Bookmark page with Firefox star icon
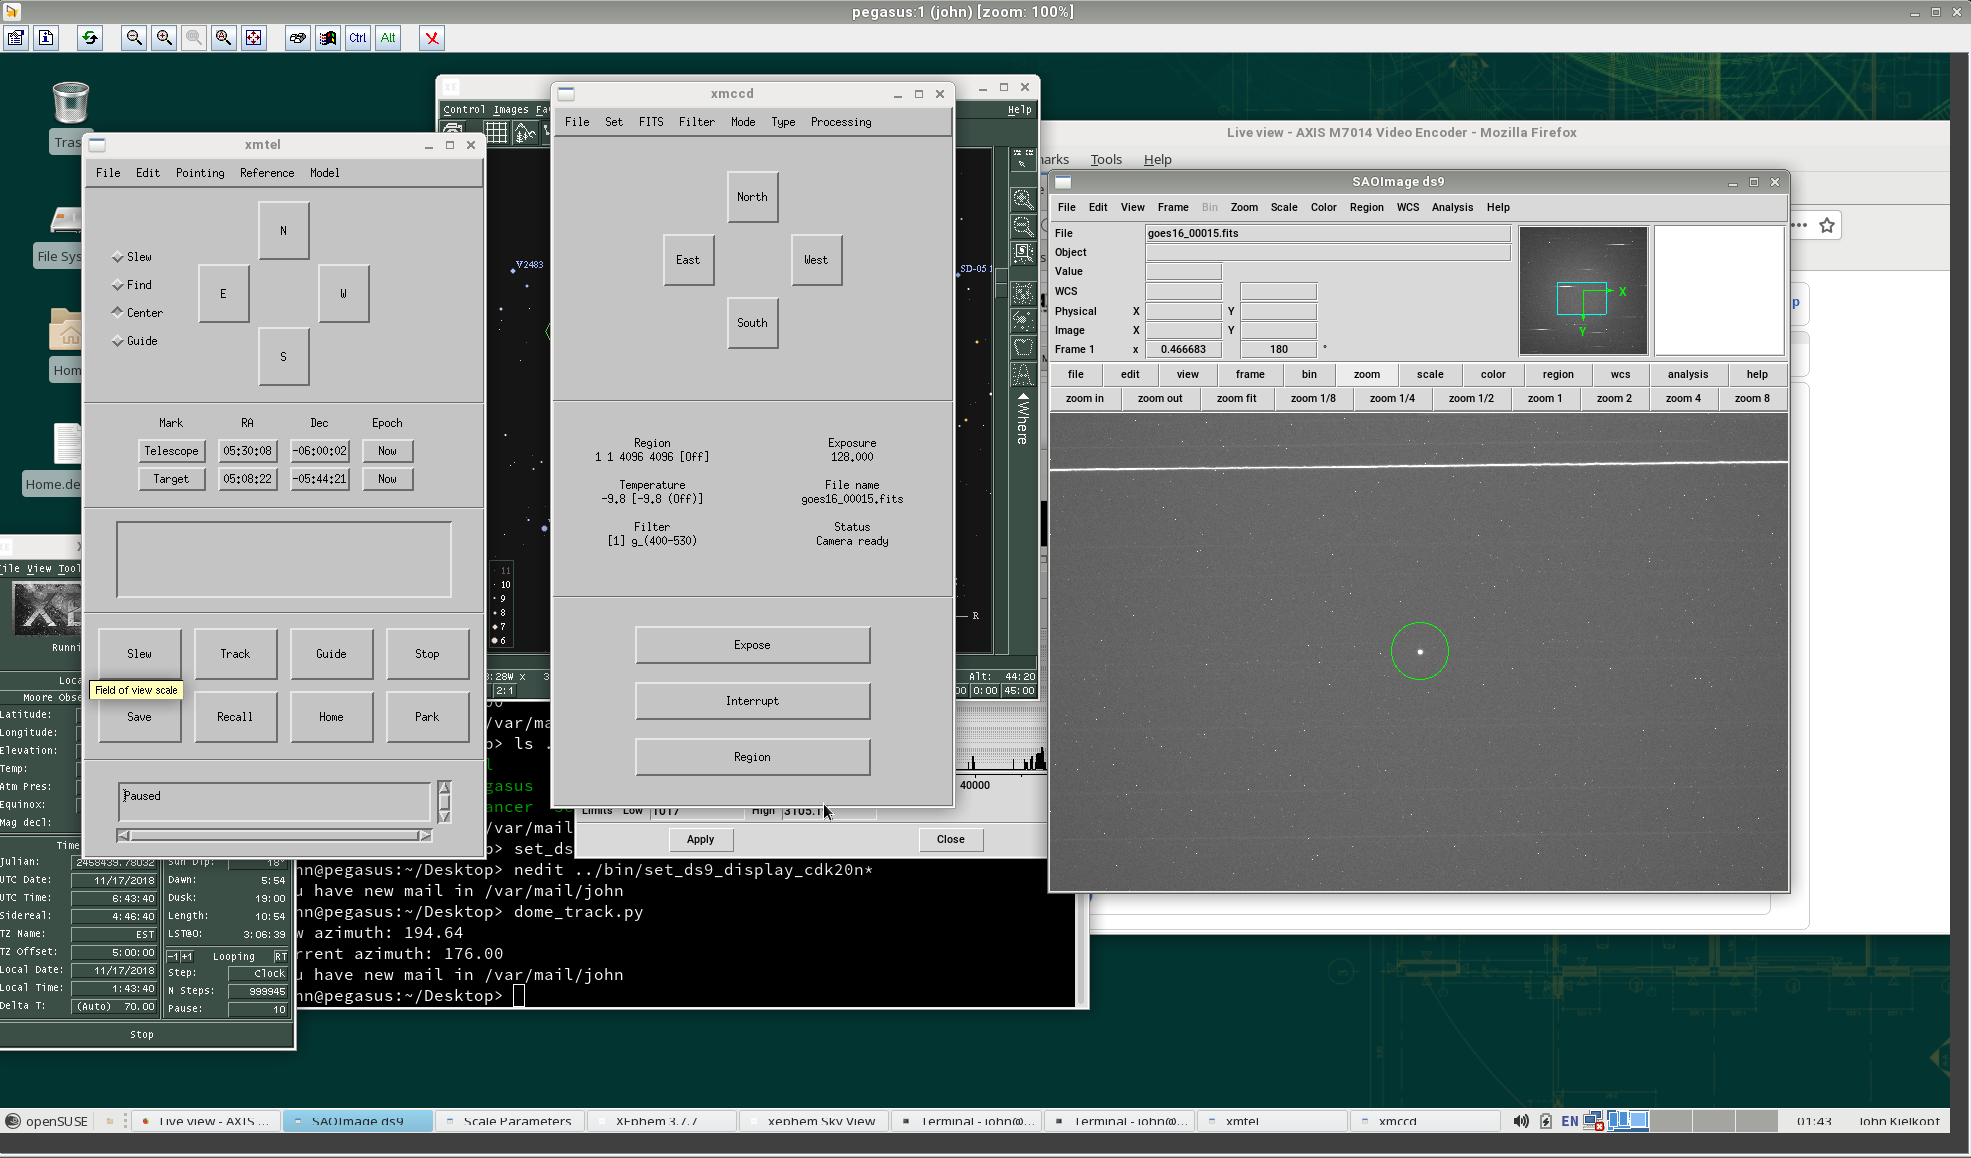 (1827, 225)
